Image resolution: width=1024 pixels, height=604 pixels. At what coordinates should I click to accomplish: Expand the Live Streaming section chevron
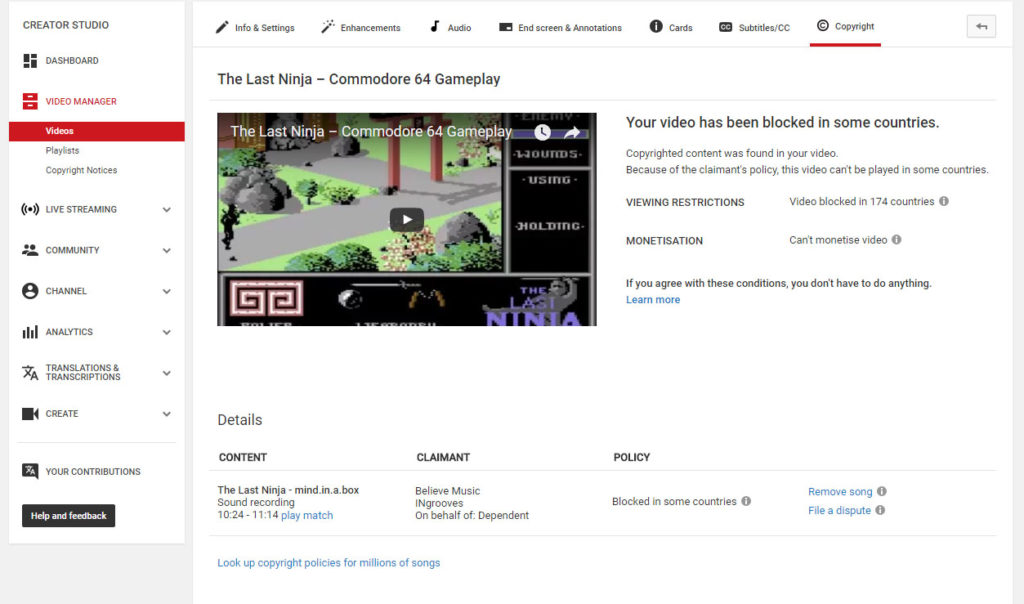point(167,210)
